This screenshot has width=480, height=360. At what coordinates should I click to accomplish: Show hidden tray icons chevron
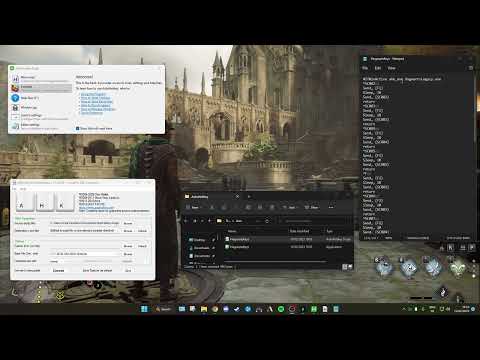click(404, 309)
